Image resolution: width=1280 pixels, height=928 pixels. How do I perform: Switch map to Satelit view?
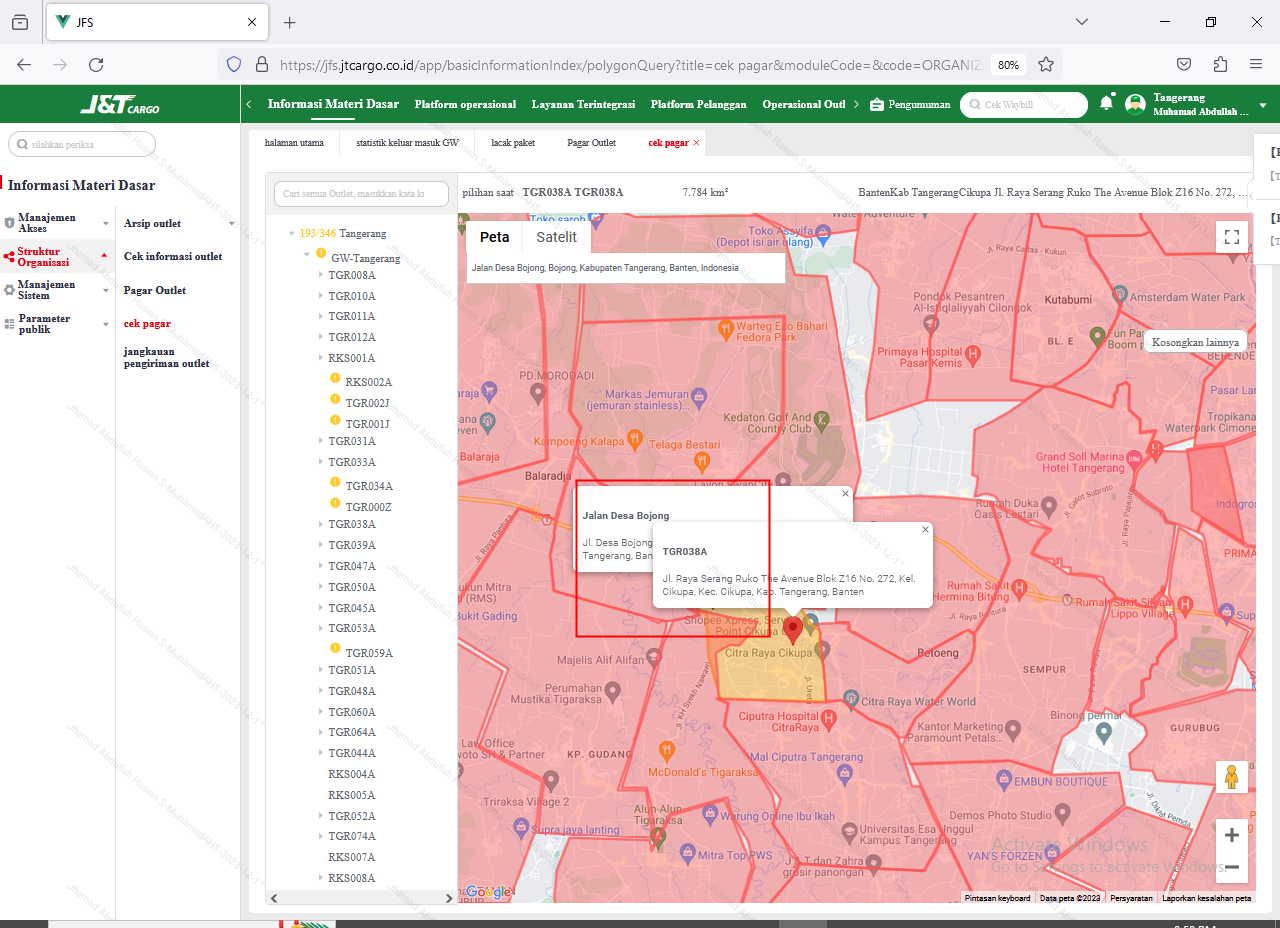point(556,237)
